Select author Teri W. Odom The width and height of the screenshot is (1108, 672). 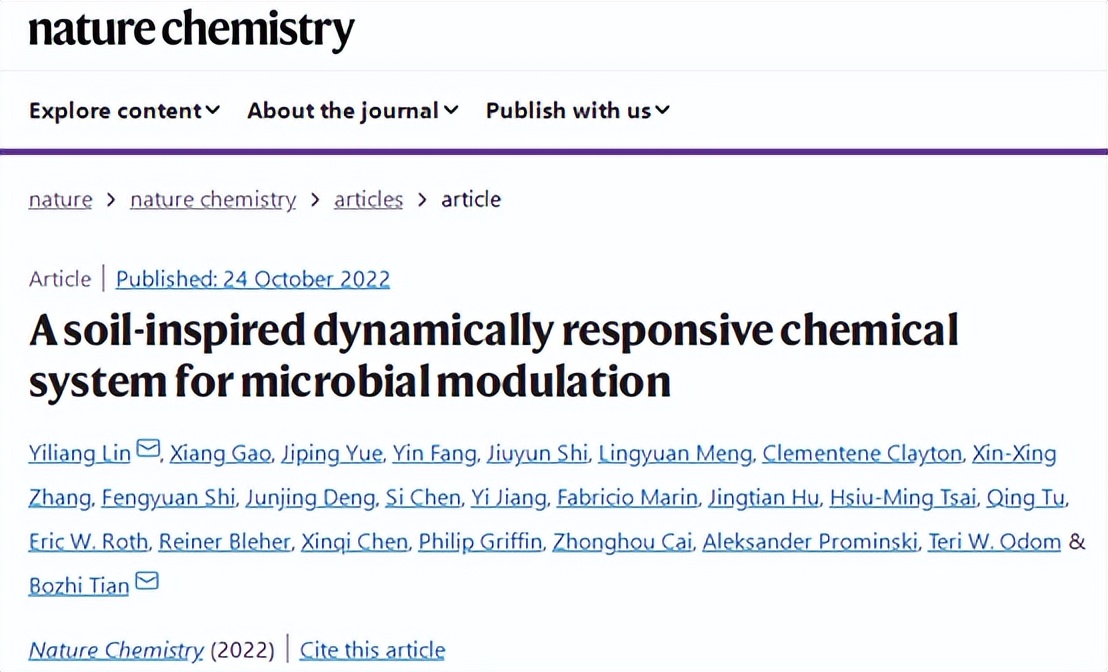pos(994,542)
